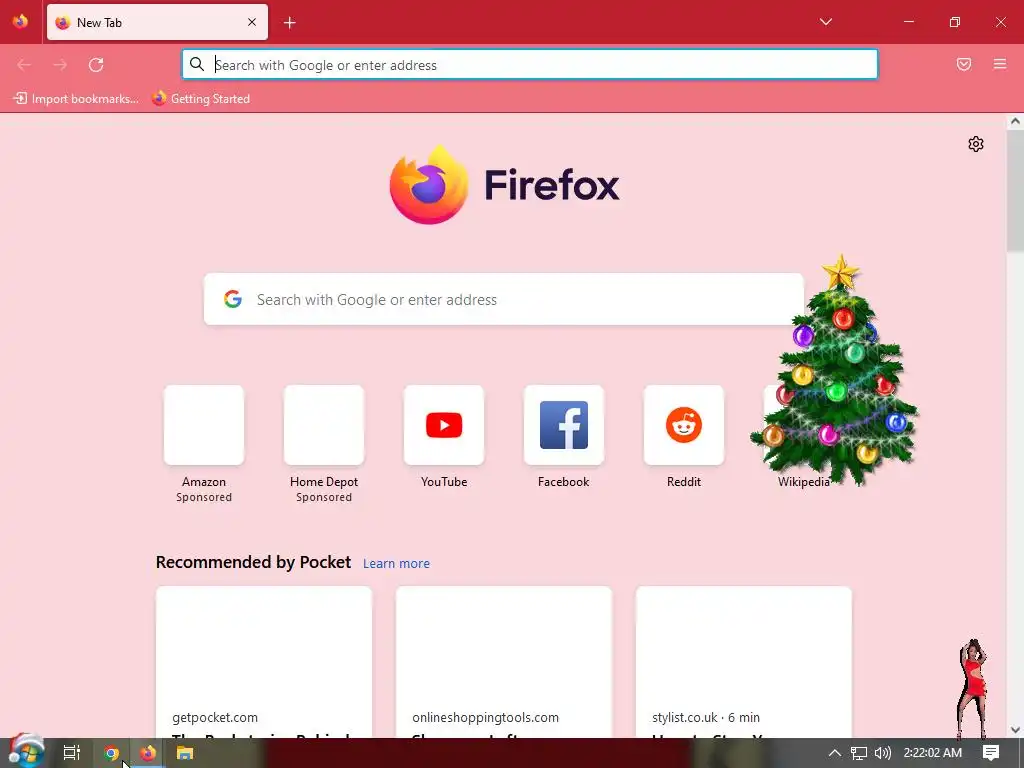This screenshot has width=1024, height=768.
Task: Click the taskbar clock 2:22:02 AM
Action: point(933,753)
